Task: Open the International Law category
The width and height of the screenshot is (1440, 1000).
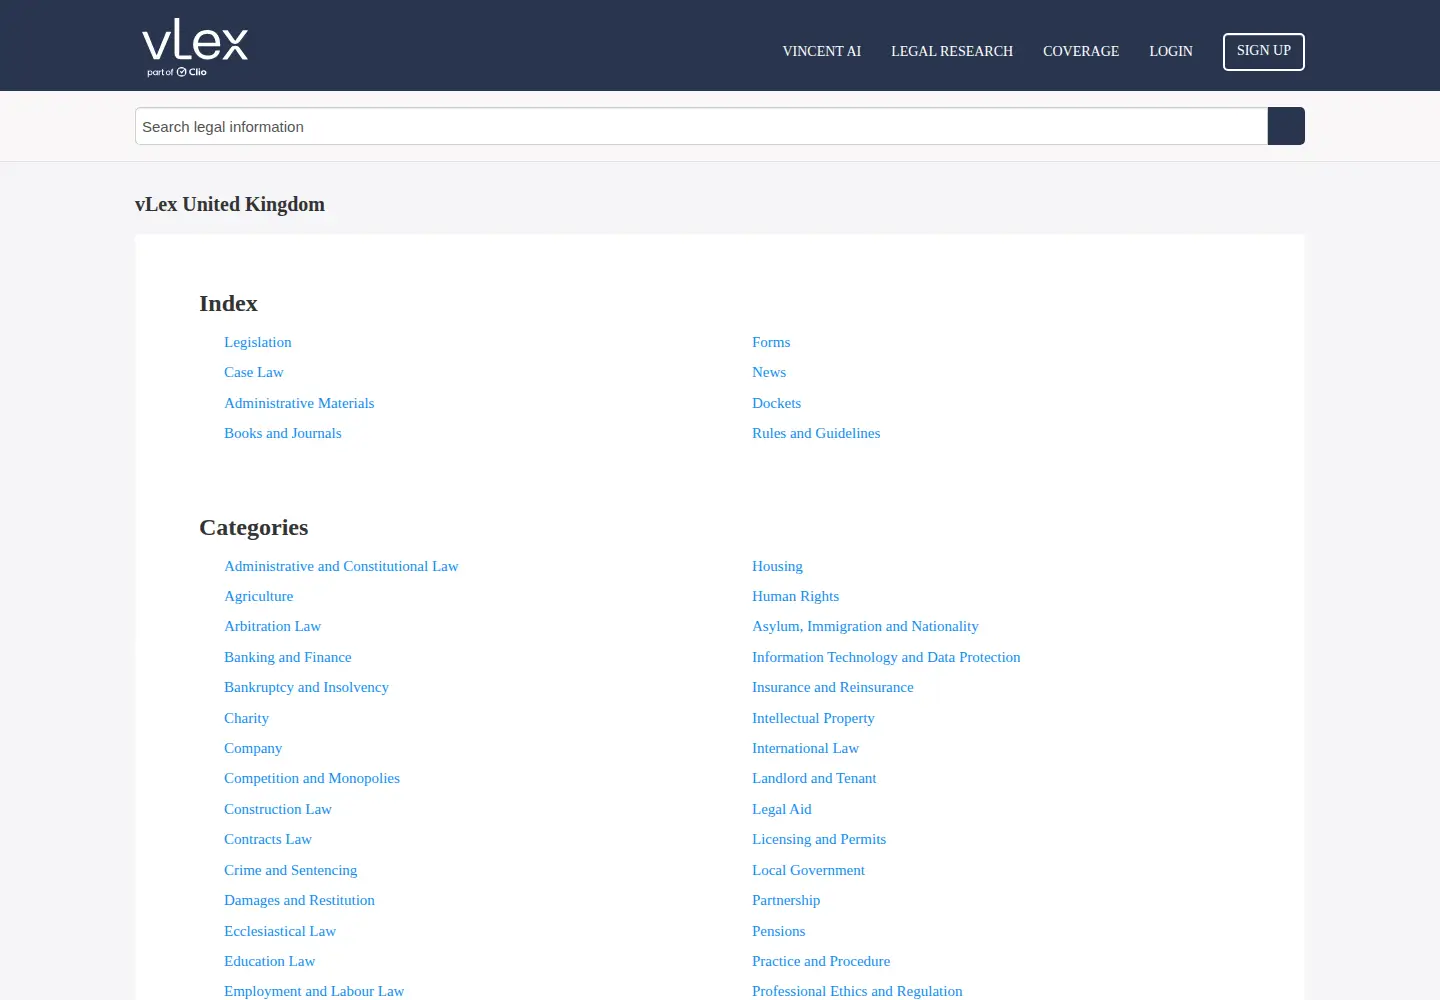Action: click(x=806, y=748)
